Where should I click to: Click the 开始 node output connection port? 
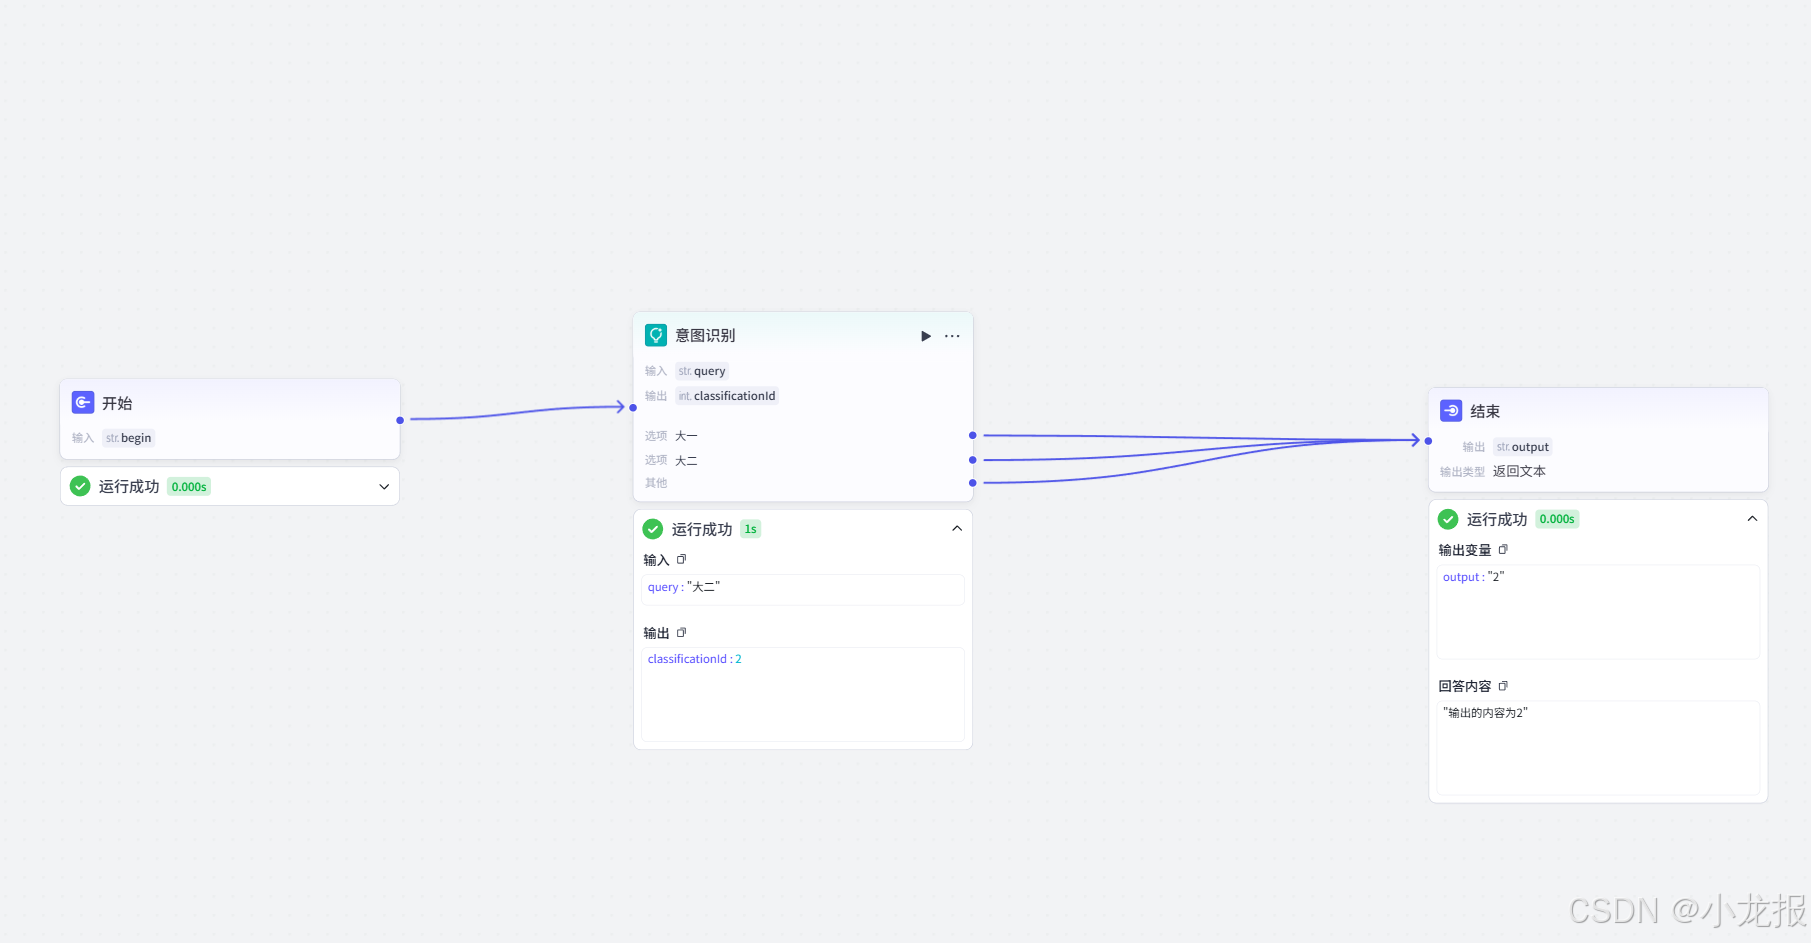pos(400,420)
